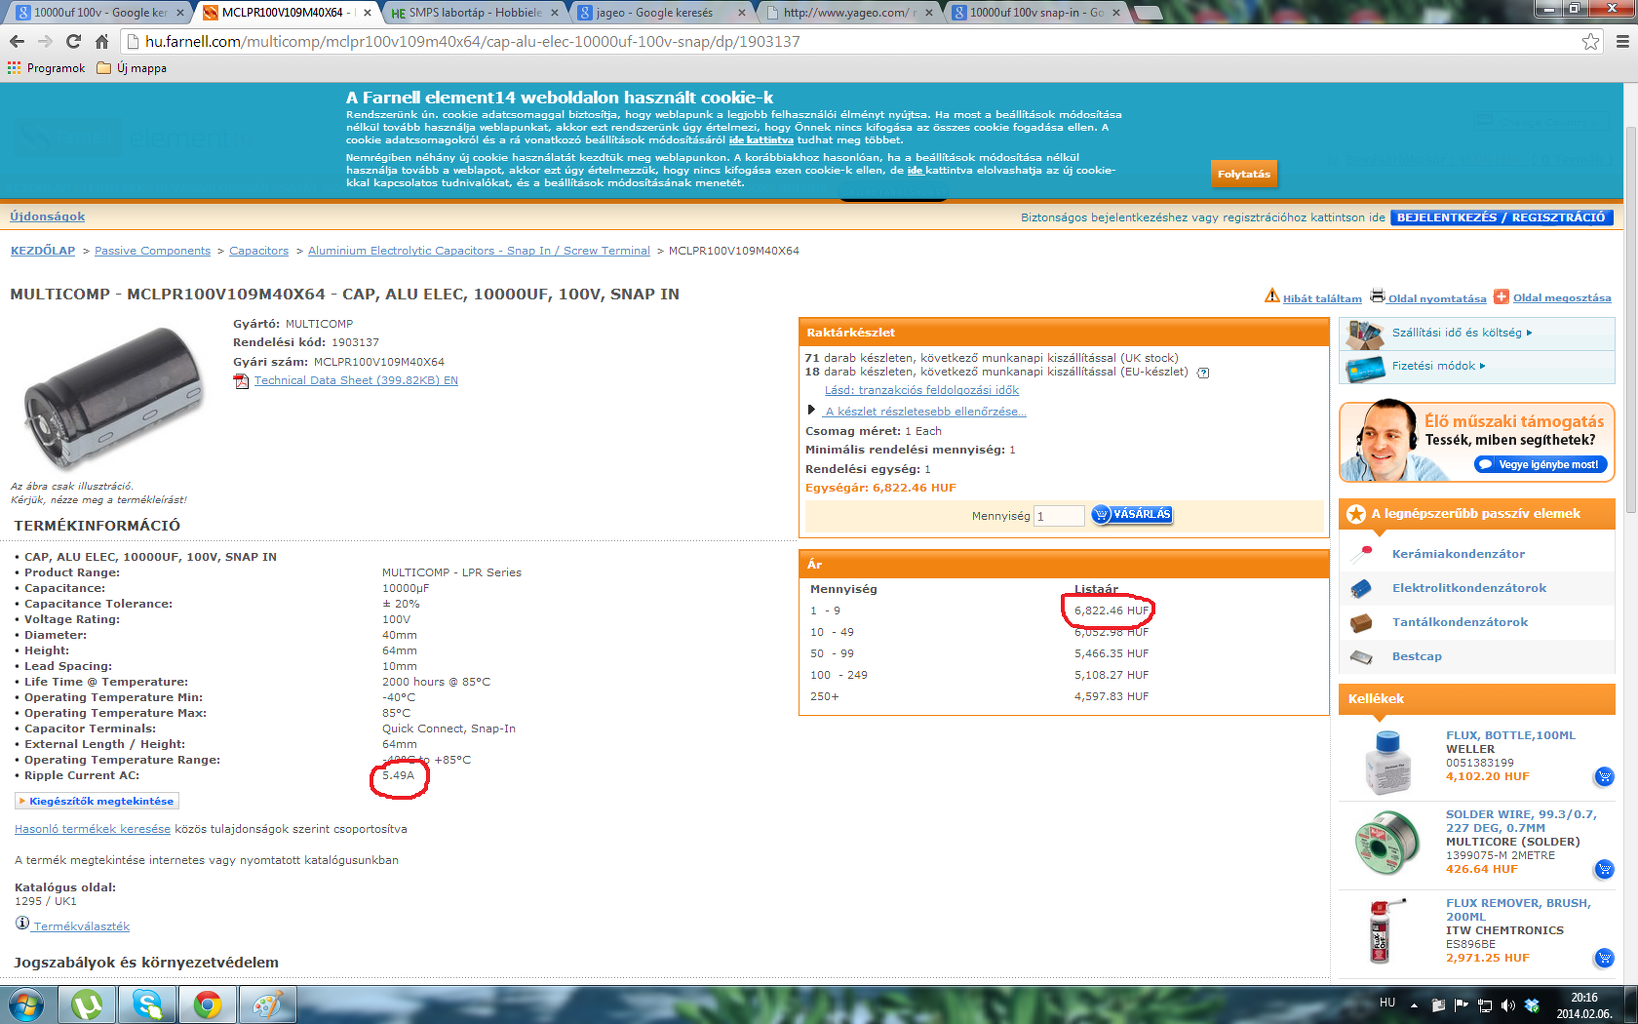Image resolution: width=1638 pixels, height=1024 pixels.
Task: Switch to the SMPS labortáp tab
Action: pyautogui.click(x=475, y=12)
